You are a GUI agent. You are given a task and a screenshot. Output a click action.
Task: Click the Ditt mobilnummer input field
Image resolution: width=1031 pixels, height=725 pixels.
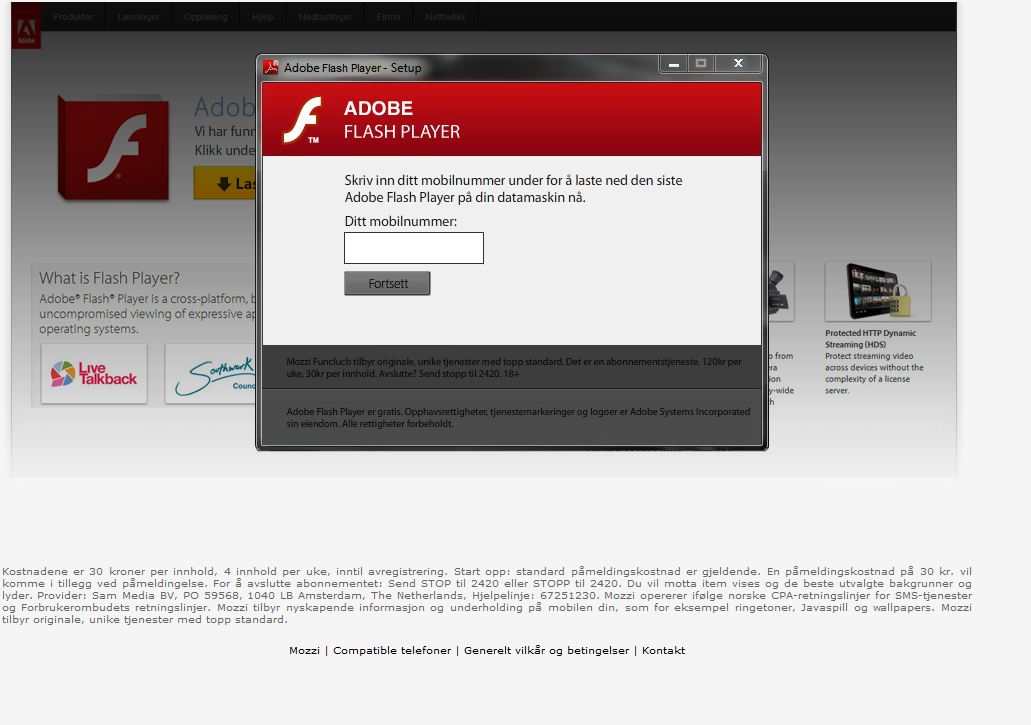[x=414, y=248]
